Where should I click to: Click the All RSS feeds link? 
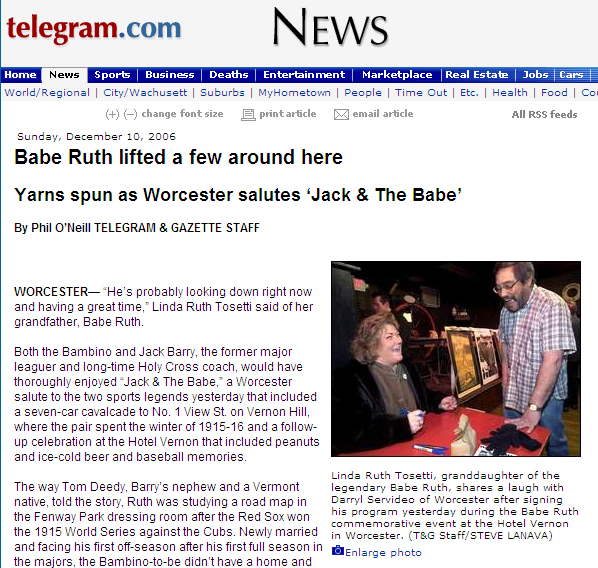(544, 114)
